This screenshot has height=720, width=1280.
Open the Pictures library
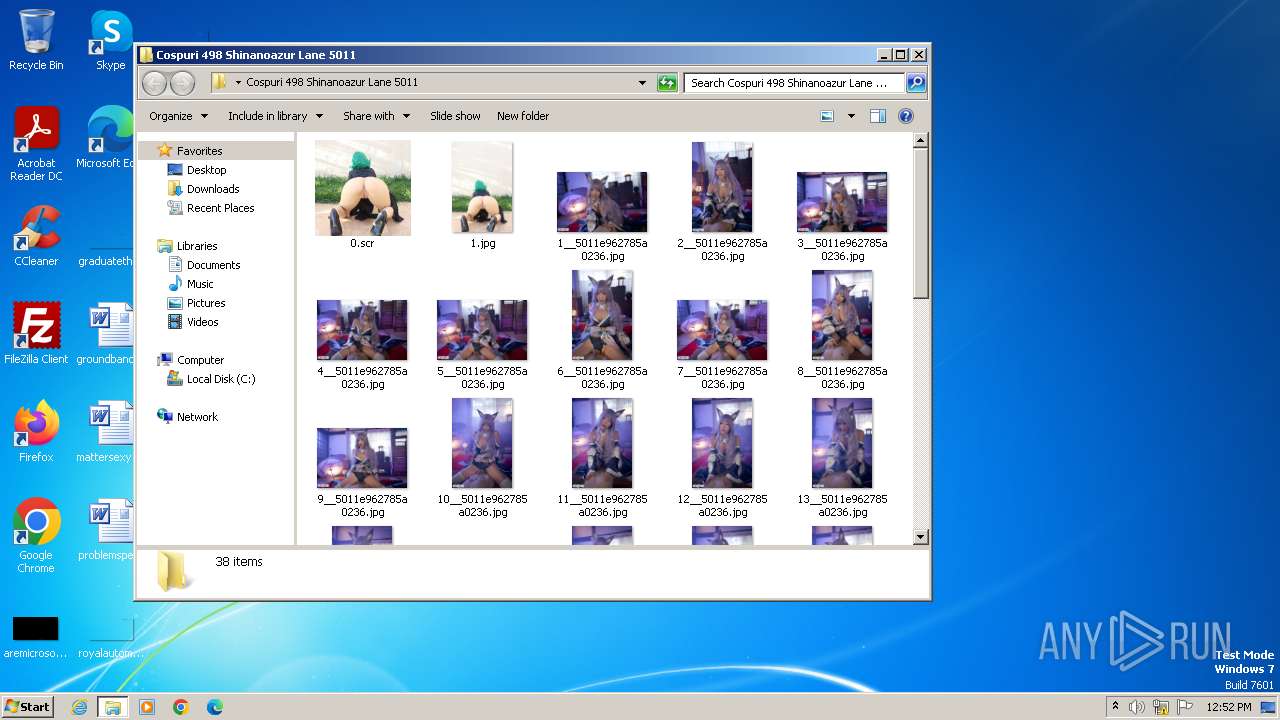[206, 303]
